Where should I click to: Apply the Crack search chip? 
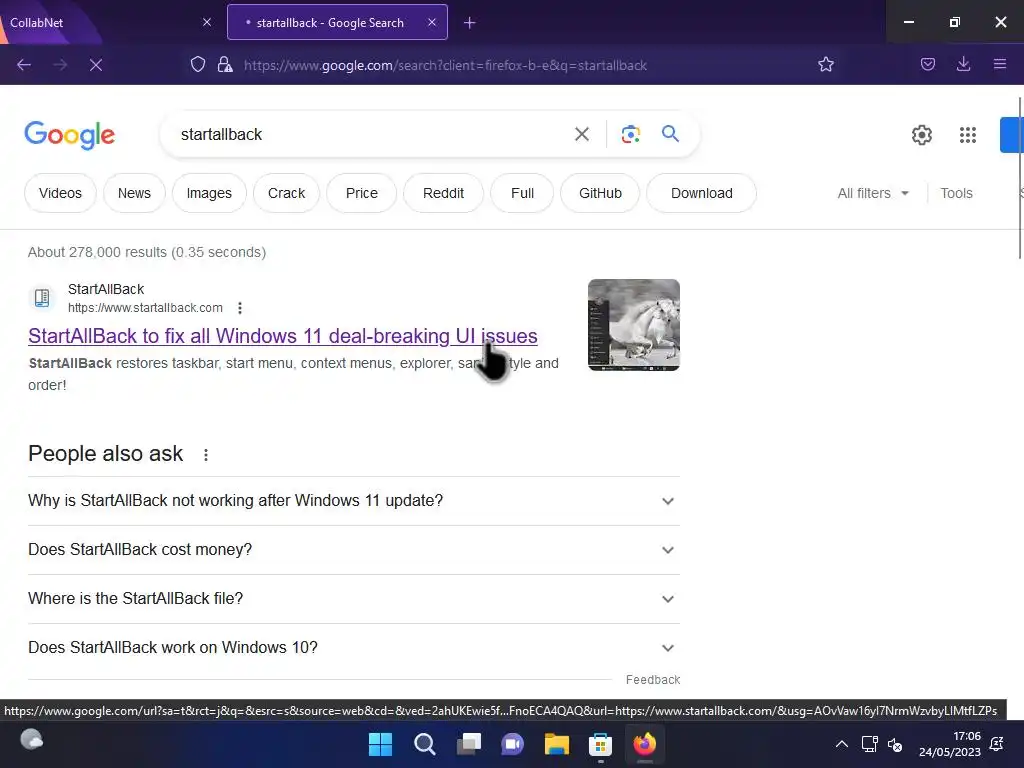286,193
